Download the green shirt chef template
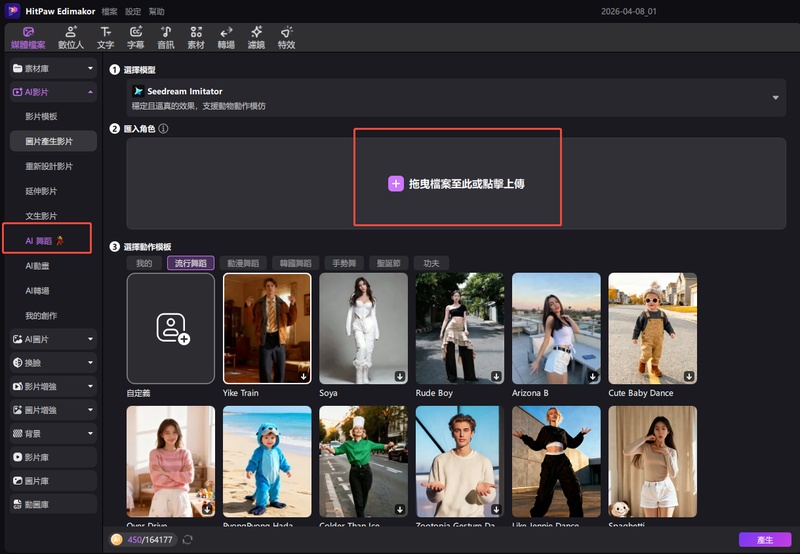The width and height of the screenshot is (800, 554). (x=400, y=509)
